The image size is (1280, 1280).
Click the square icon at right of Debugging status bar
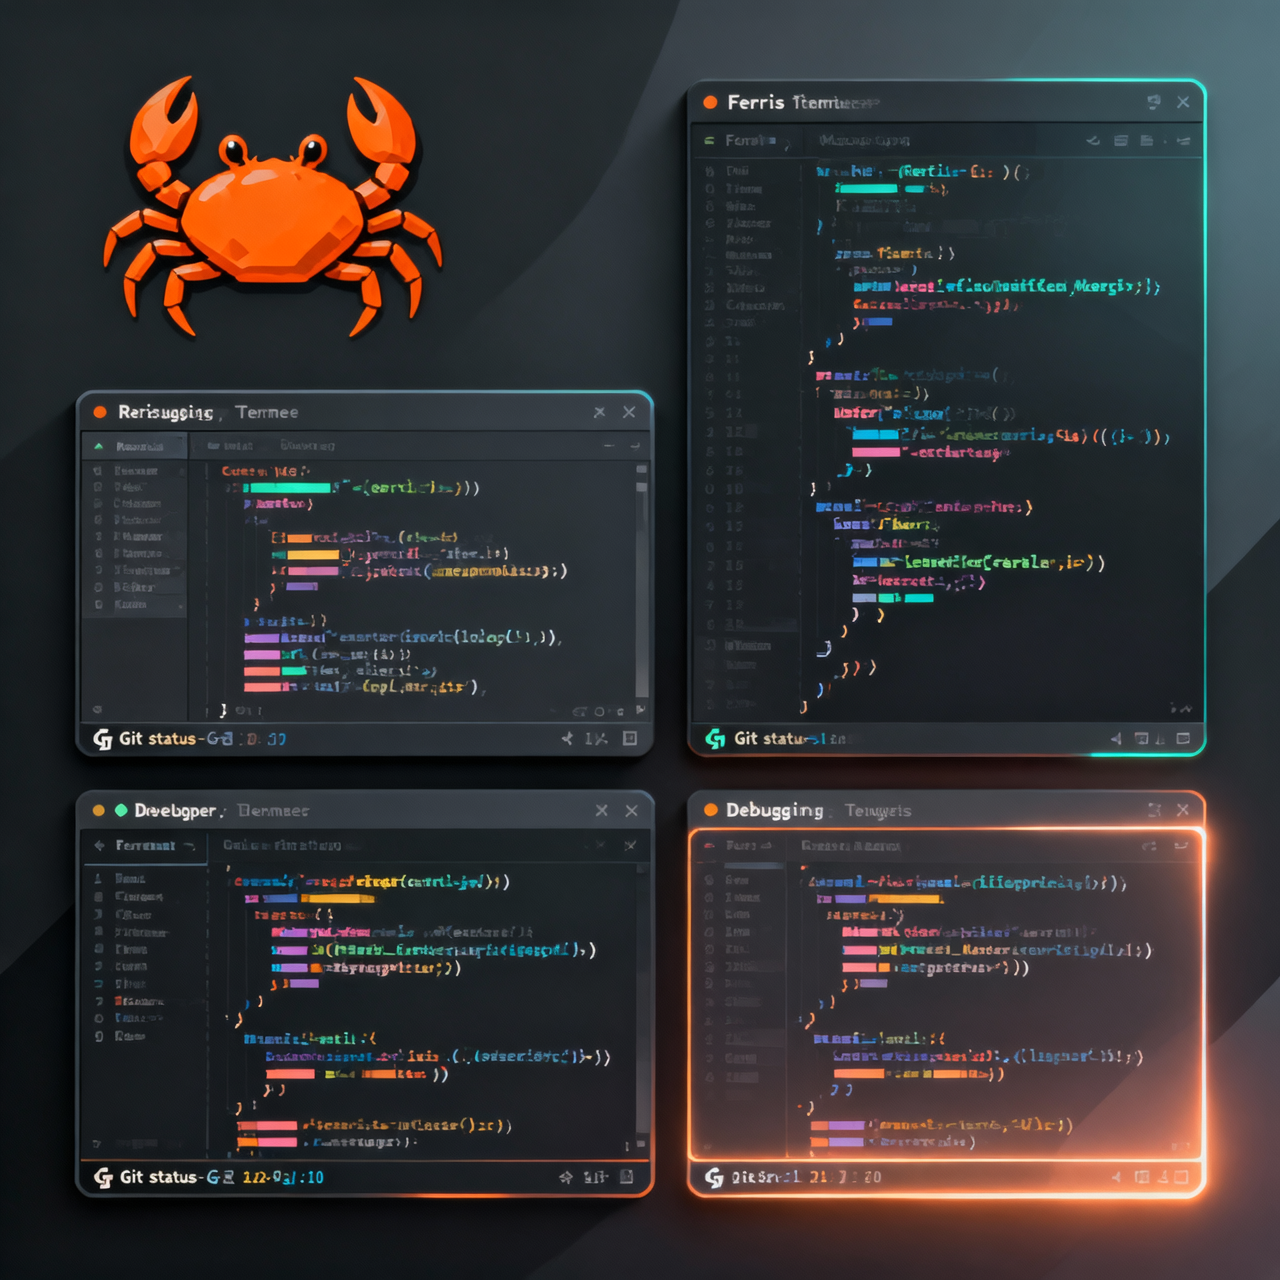pyautogui.click(x=1182, y=1177)
